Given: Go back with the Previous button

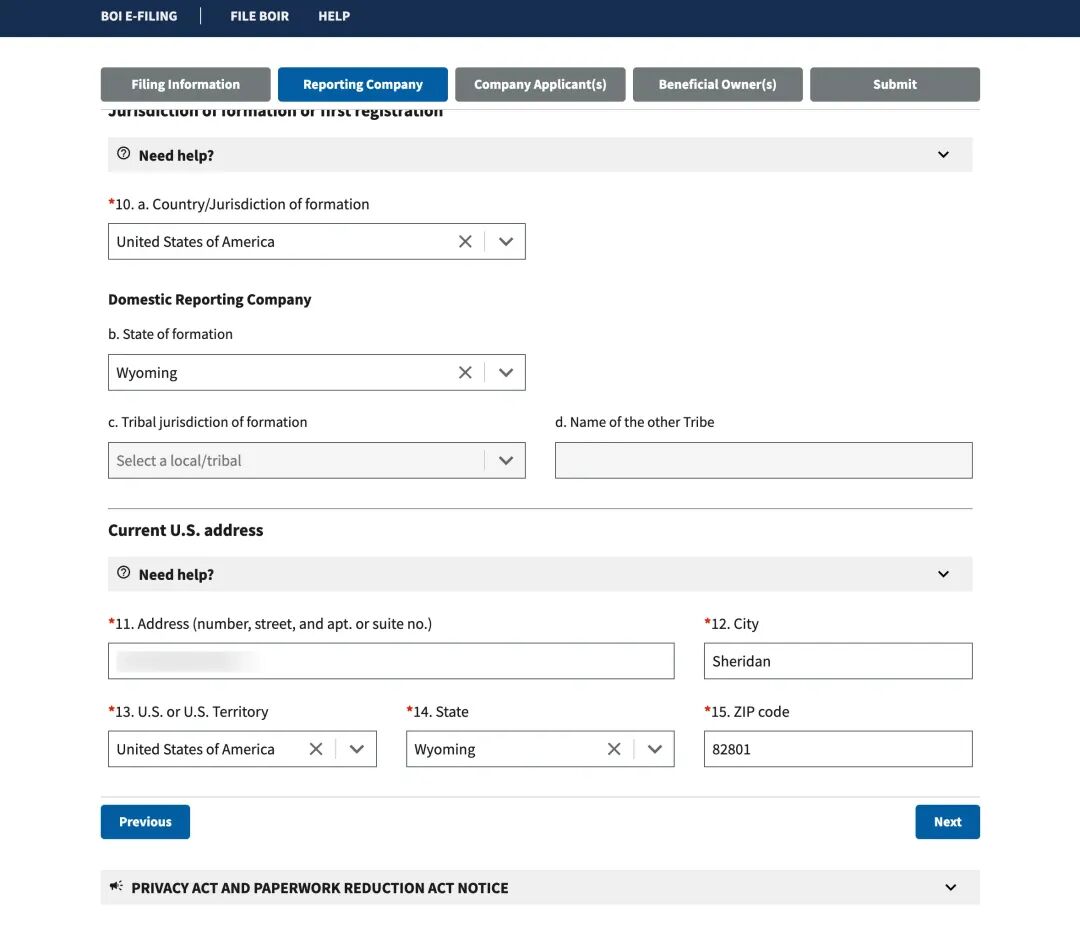Looking at the screenshot, I should pos(145,822).
